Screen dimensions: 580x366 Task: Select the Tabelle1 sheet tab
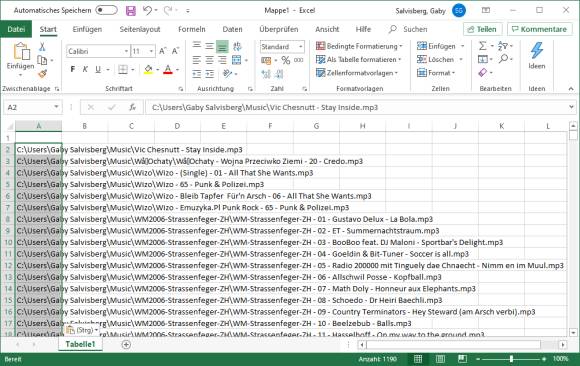tap(80, 345)
